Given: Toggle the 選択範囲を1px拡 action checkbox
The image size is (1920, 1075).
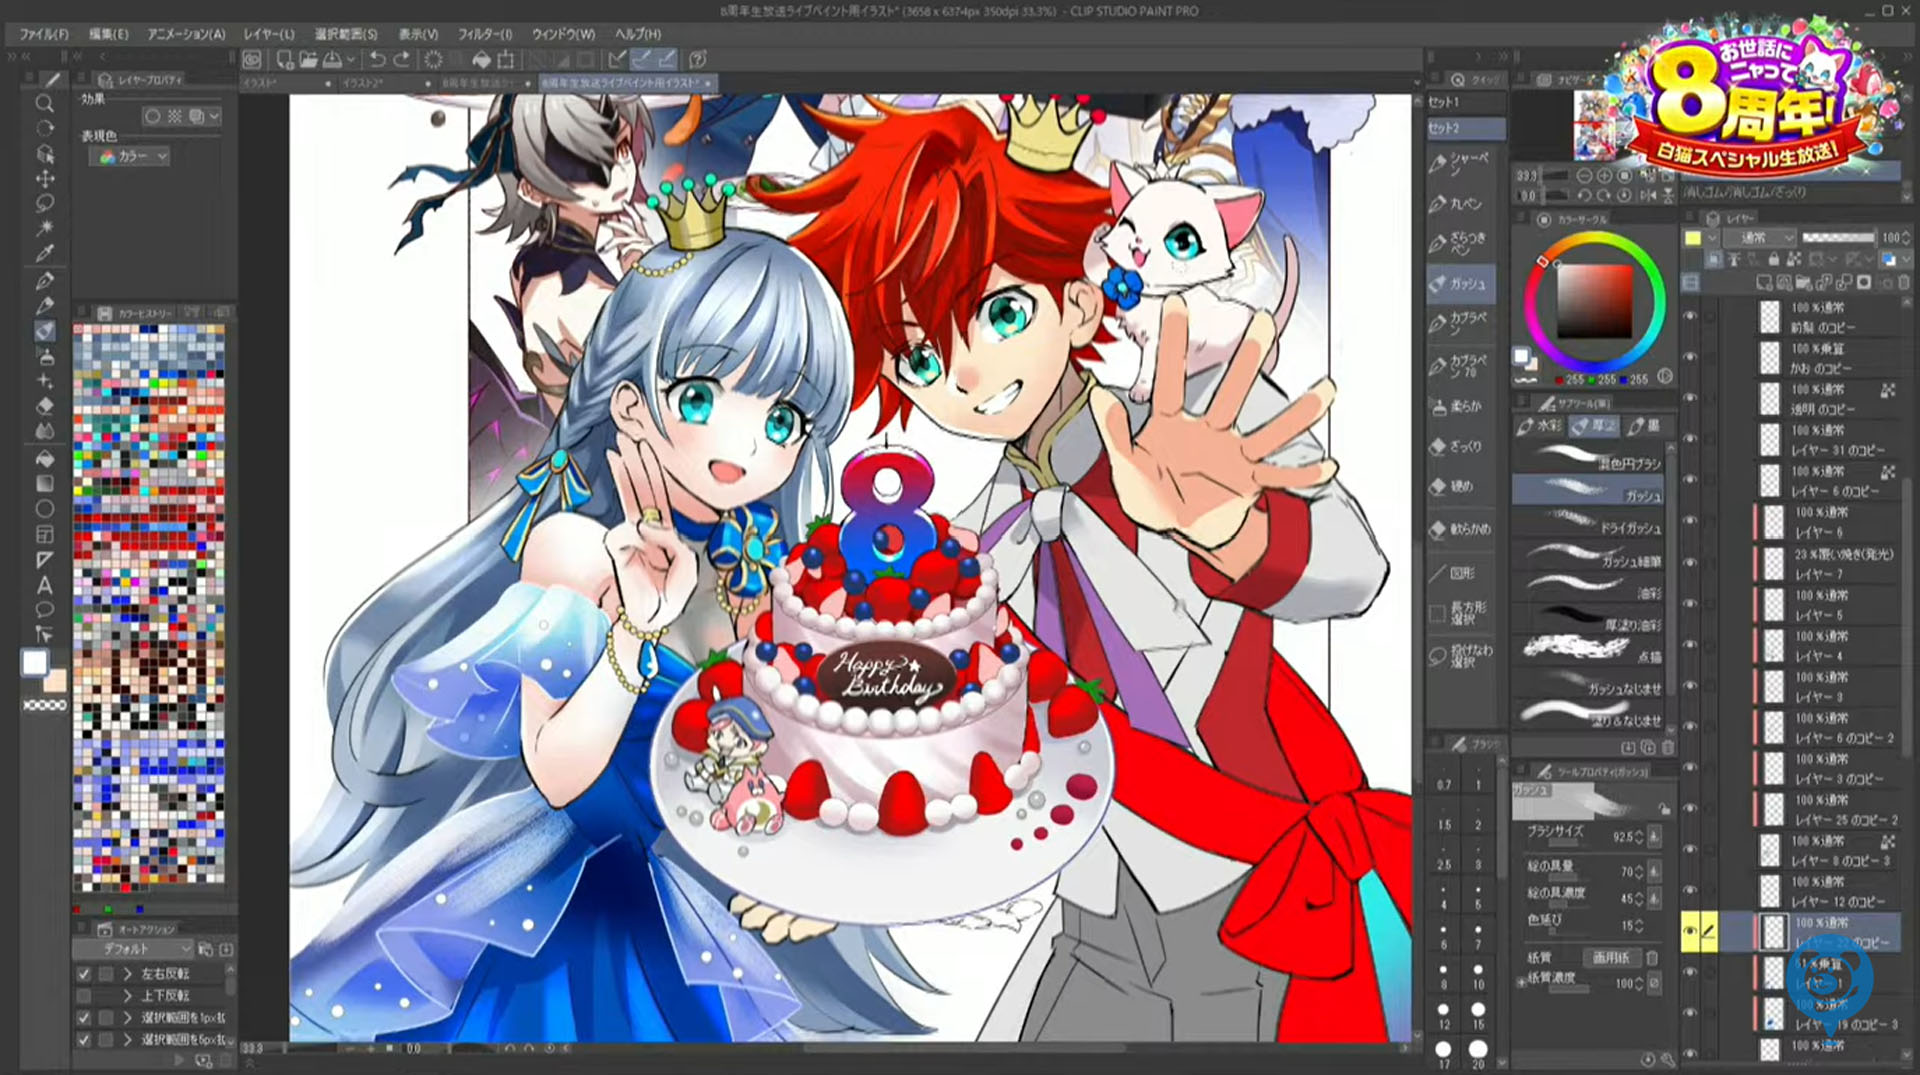Looking at the screenshot, I should [x=84, y=1018].
